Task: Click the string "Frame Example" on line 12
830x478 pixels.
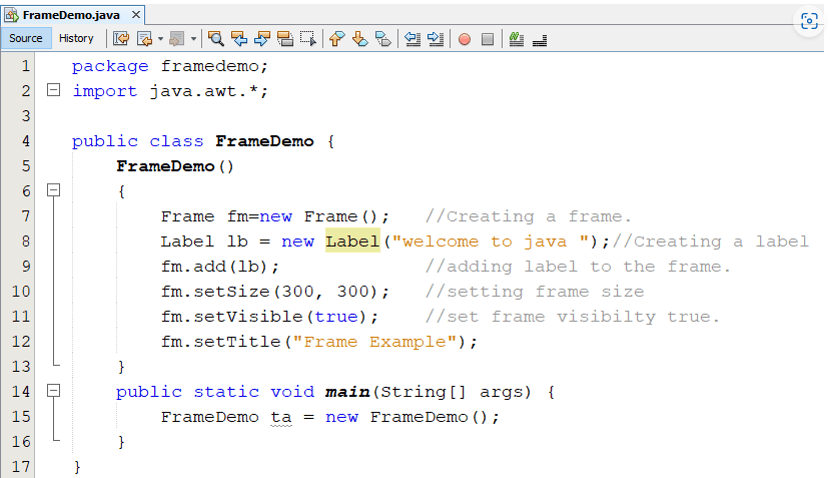Action: (x=375, y=342)
